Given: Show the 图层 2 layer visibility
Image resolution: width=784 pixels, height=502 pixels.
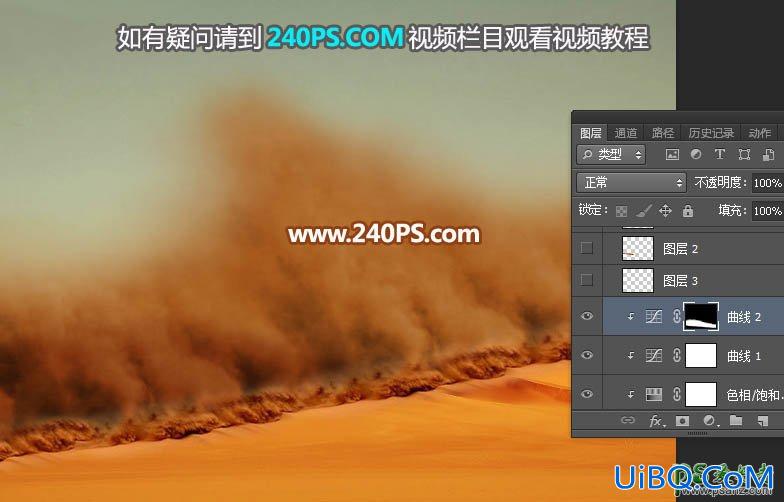Looking at the screenshot, I should 586,248.
